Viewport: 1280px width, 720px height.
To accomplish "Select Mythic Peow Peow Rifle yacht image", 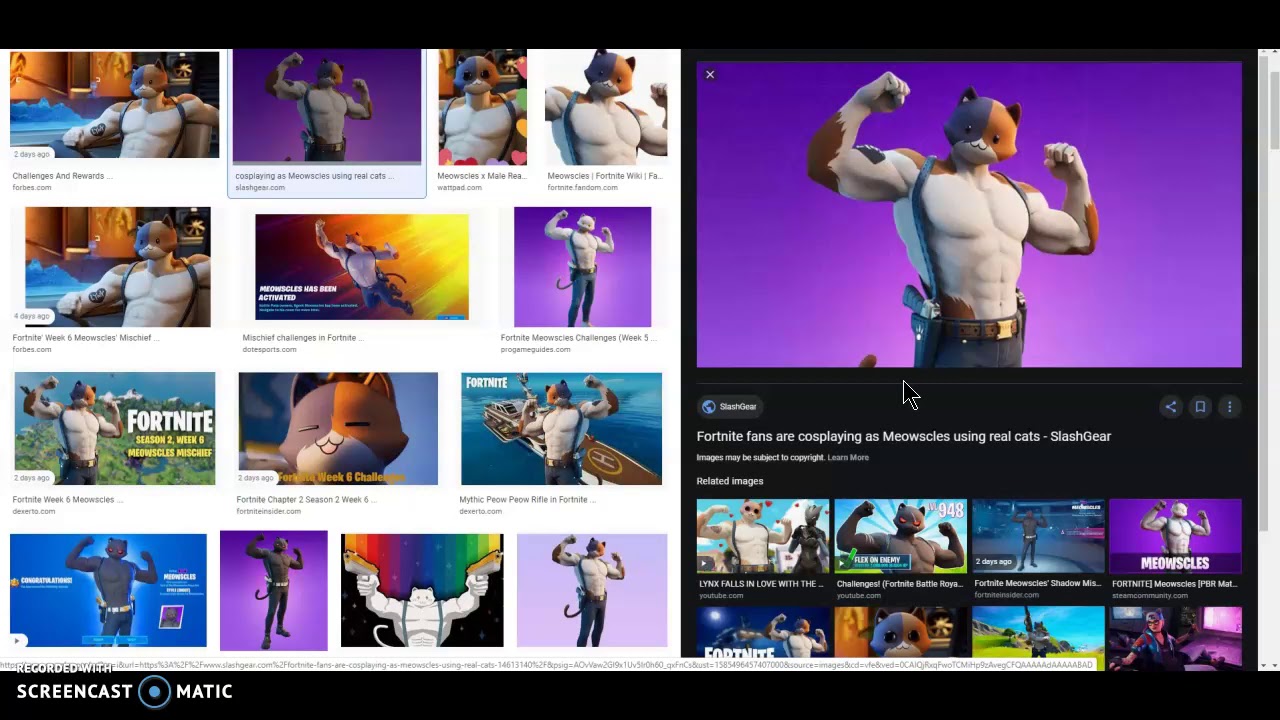I will coord(561,428).
